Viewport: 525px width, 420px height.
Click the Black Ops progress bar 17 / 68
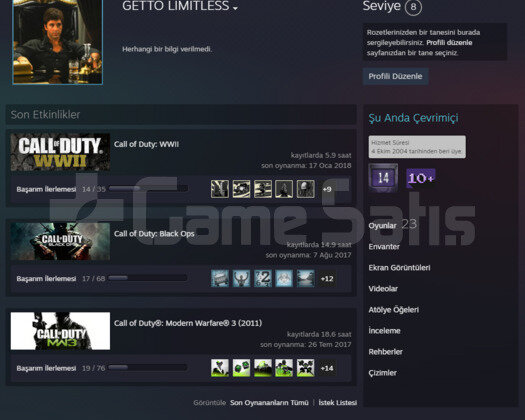coord(148,278)
